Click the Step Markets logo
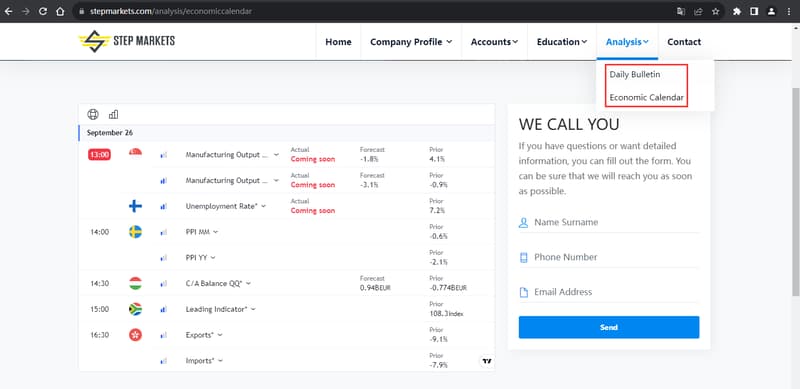This screenshot has height=389, width=800. tap(127, 41)
